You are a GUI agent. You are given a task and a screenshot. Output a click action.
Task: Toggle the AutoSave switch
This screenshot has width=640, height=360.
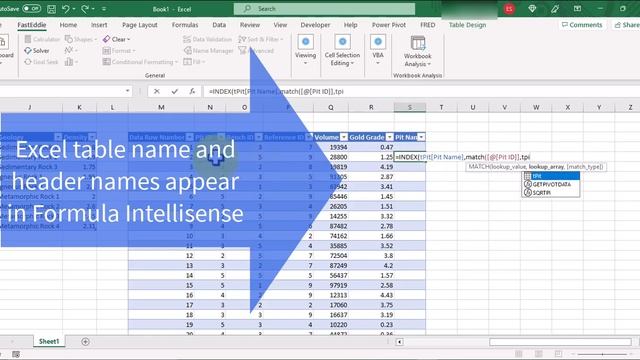click(31, 9)
